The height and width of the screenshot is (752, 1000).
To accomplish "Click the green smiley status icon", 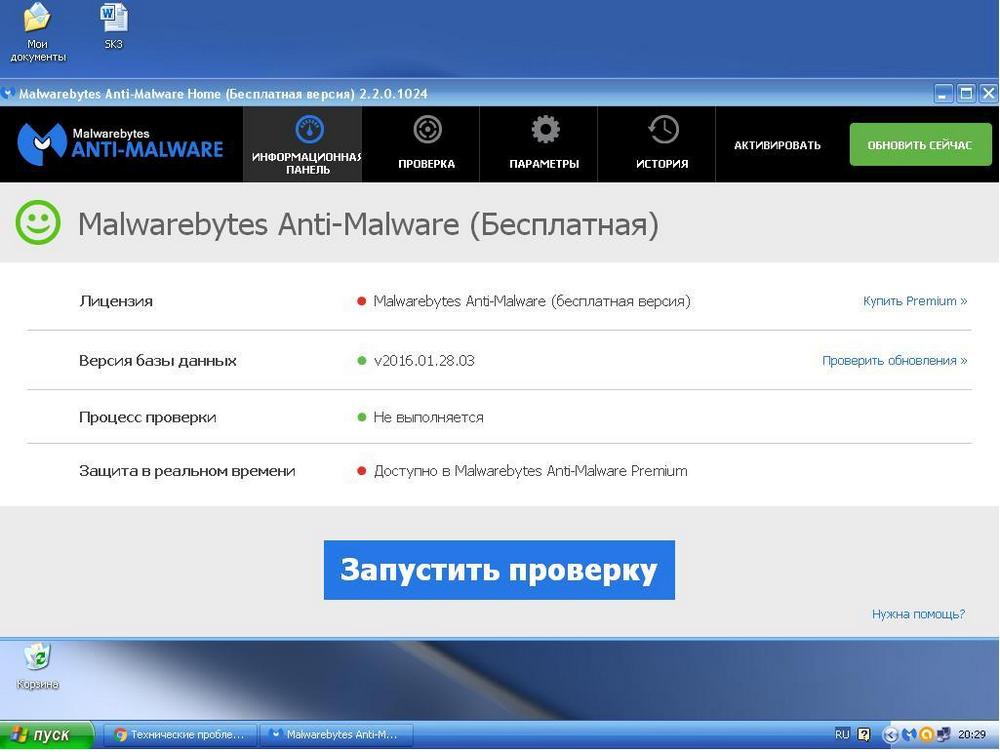I will 38,224.
